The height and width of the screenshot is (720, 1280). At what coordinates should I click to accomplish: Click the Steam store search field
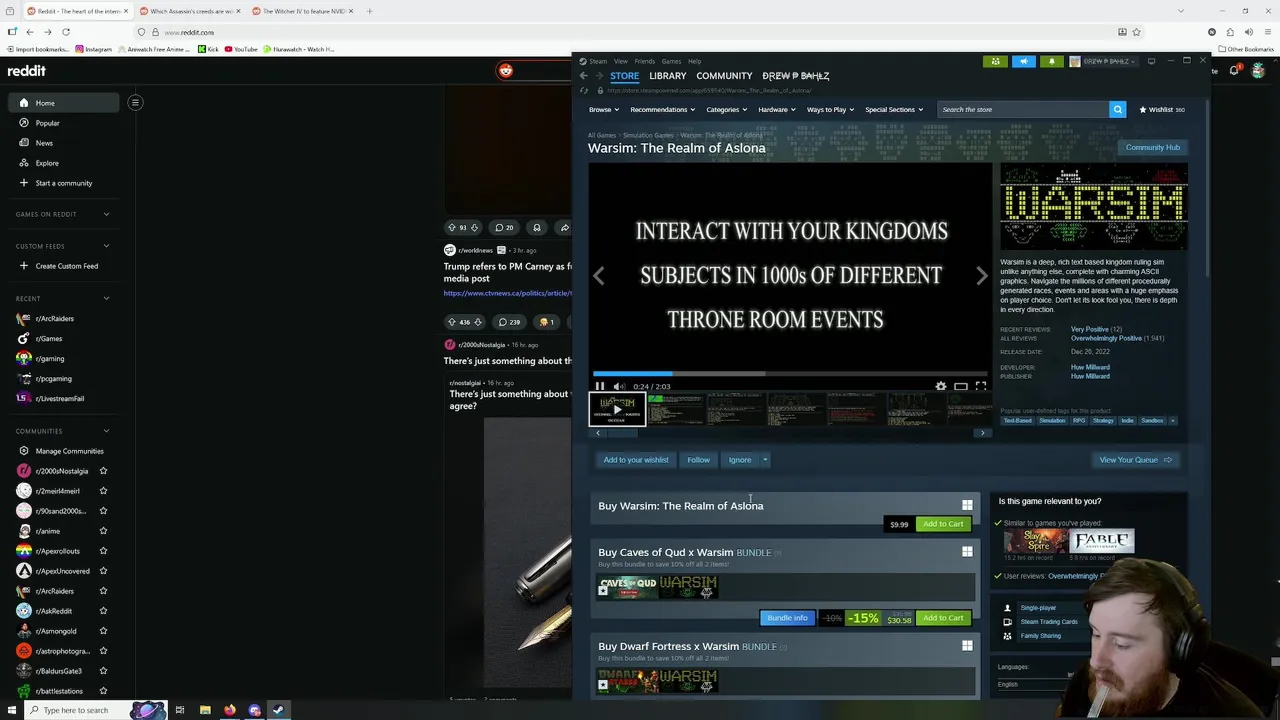tap(1023, 109)
